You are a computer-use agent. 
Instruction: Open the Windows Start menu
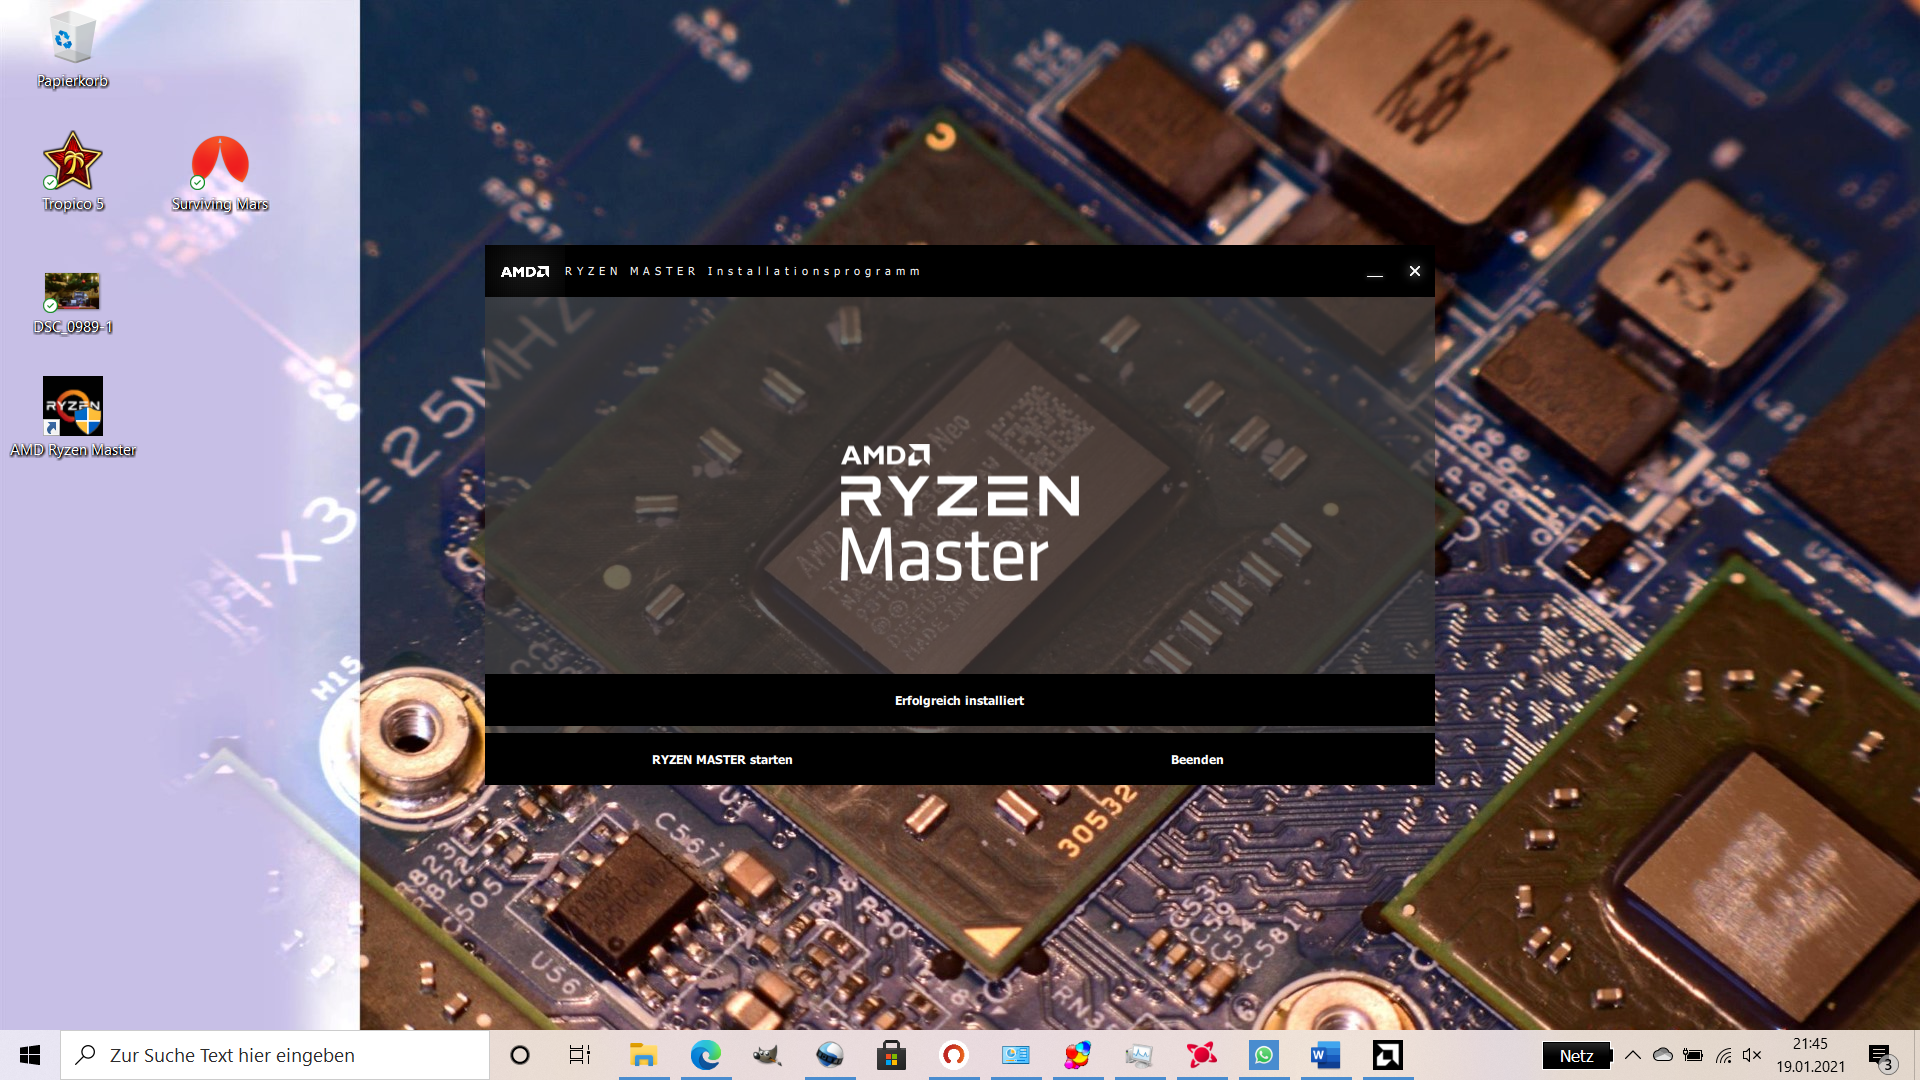coord(30,1055)
